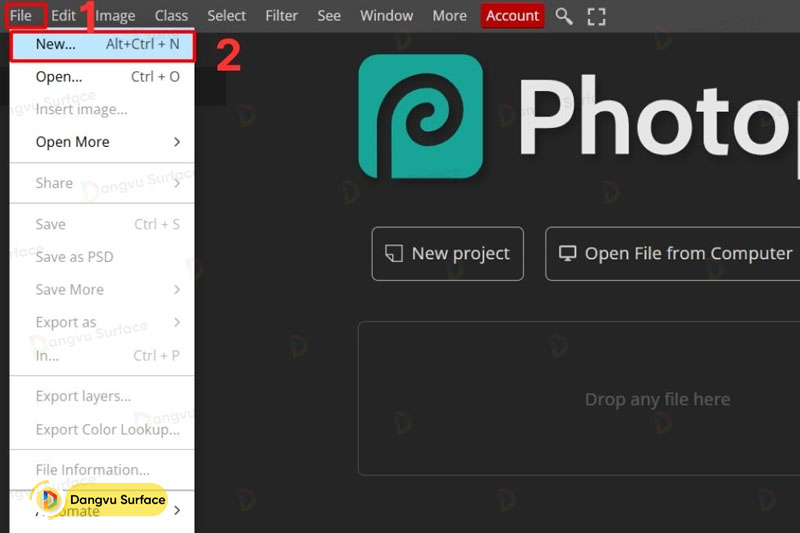This screenshot has height=533, width=800.
Task: Select Insert image... menu entry
Action: tap(102, 110)
